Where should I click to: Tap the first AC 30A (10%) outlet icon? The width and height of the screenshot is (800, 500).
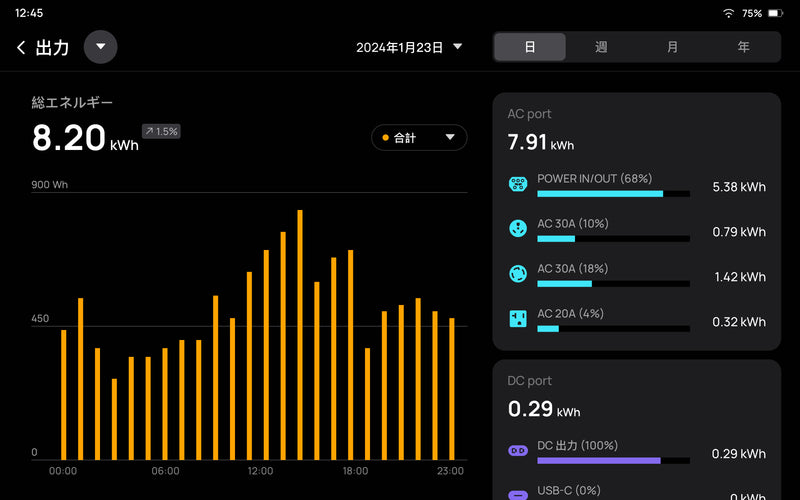point(518,229)
